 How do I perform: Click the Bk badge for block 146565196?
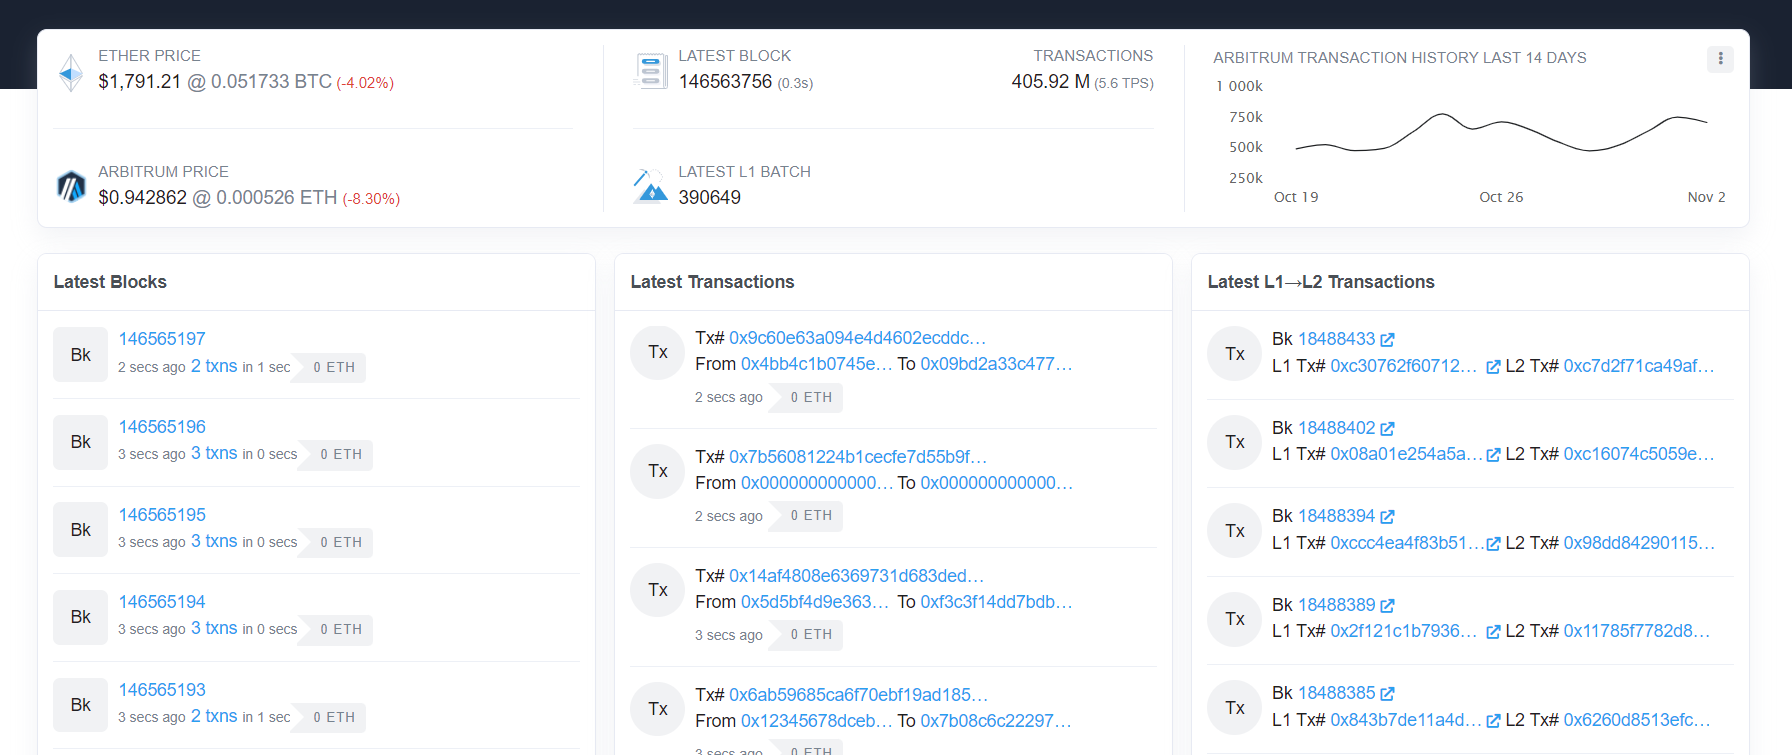click(81, 442)
